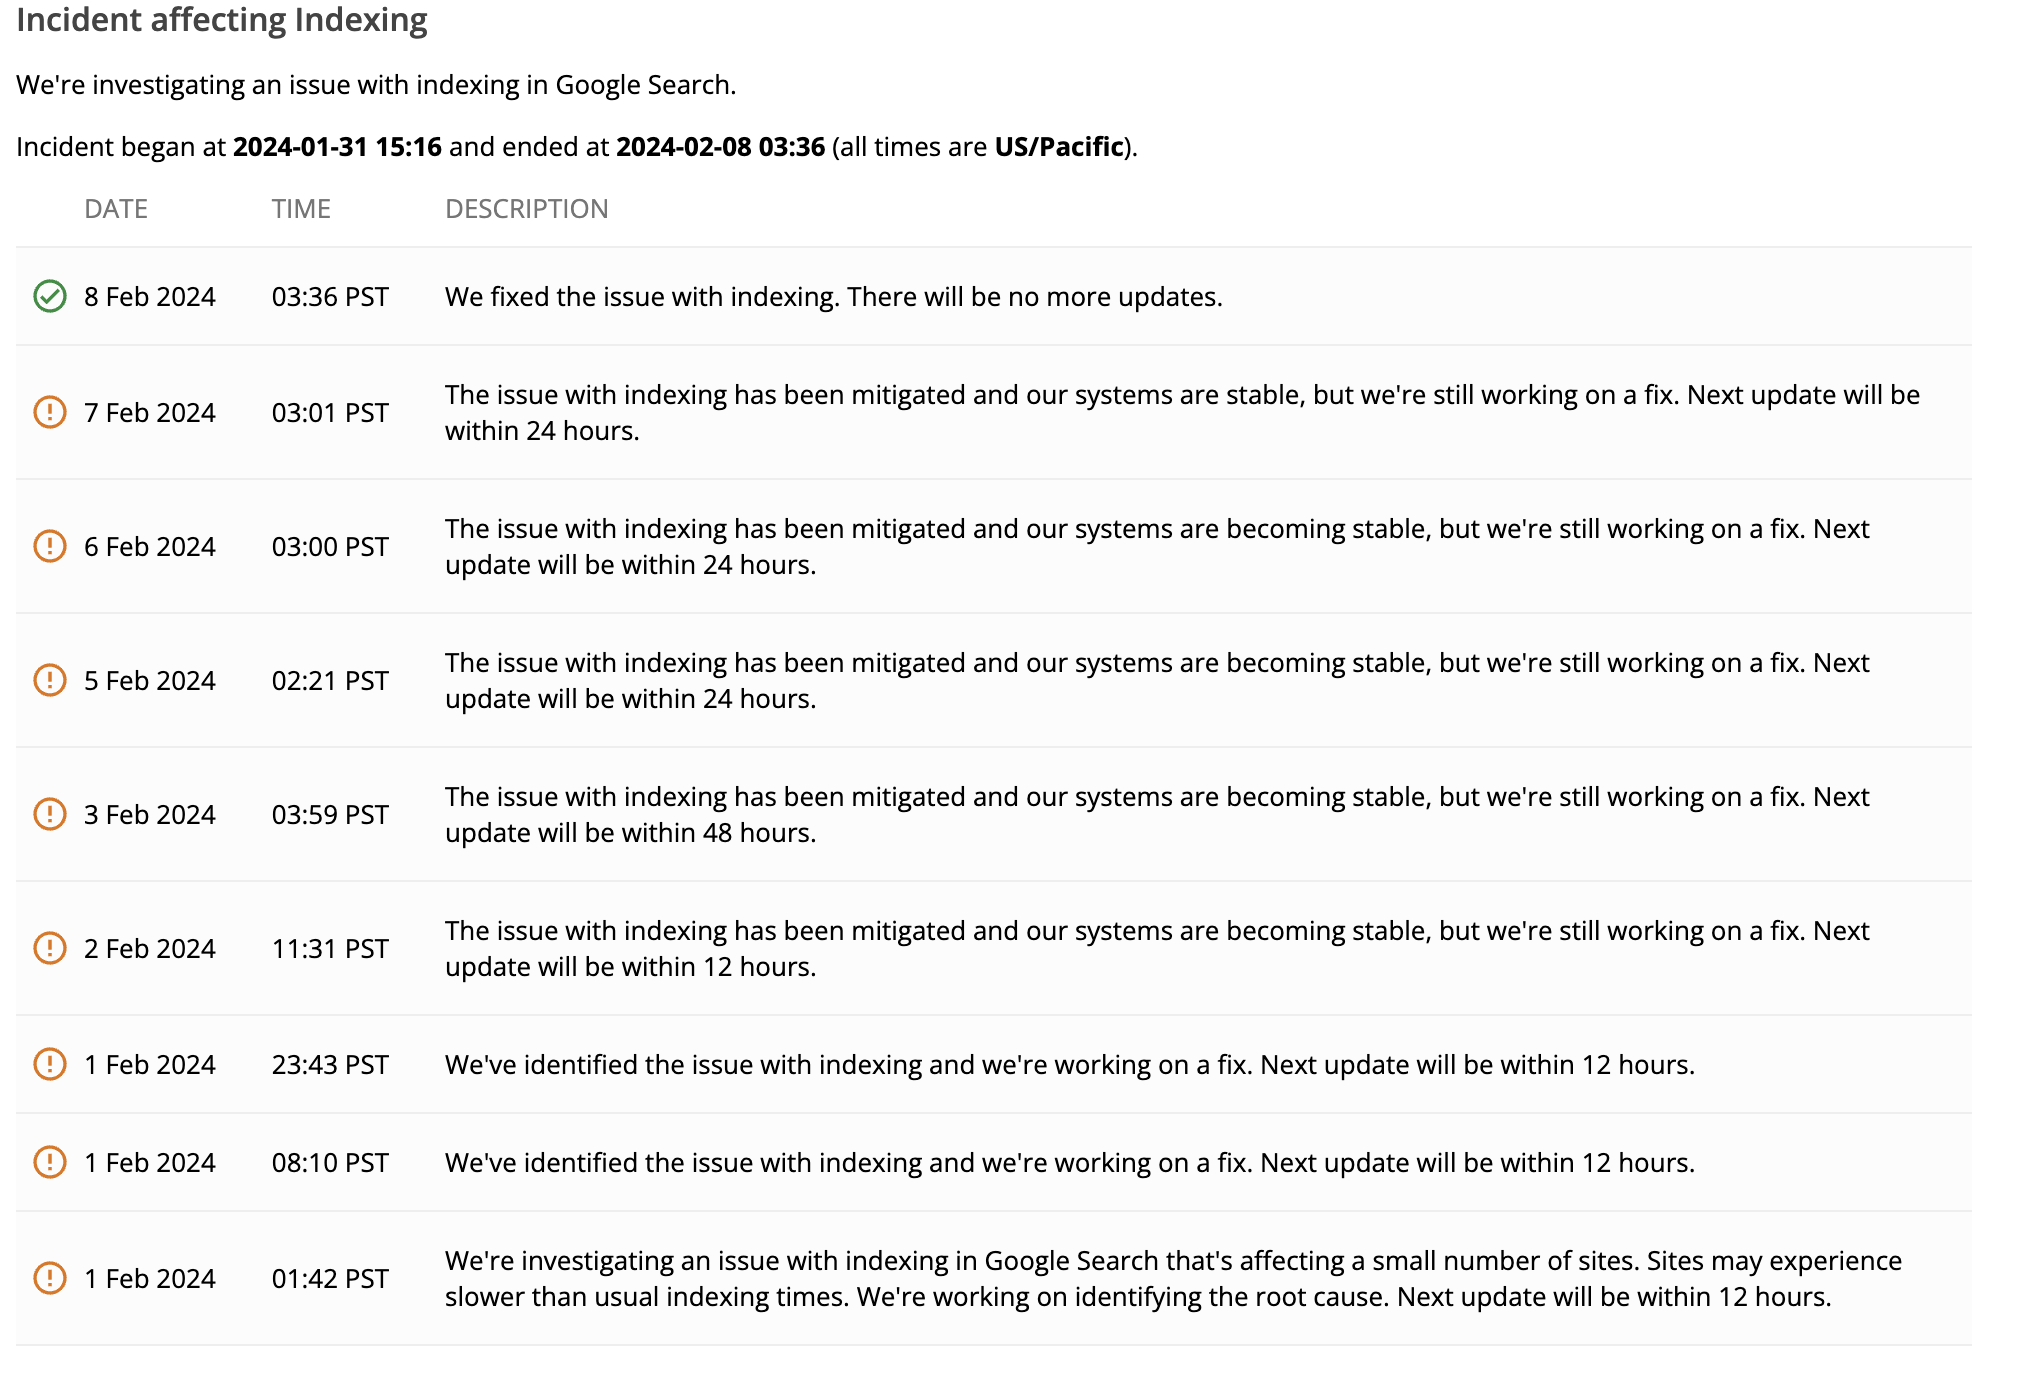
Task: Click the DATE column header
Action: pyautogui.click(x=116, y=208)
